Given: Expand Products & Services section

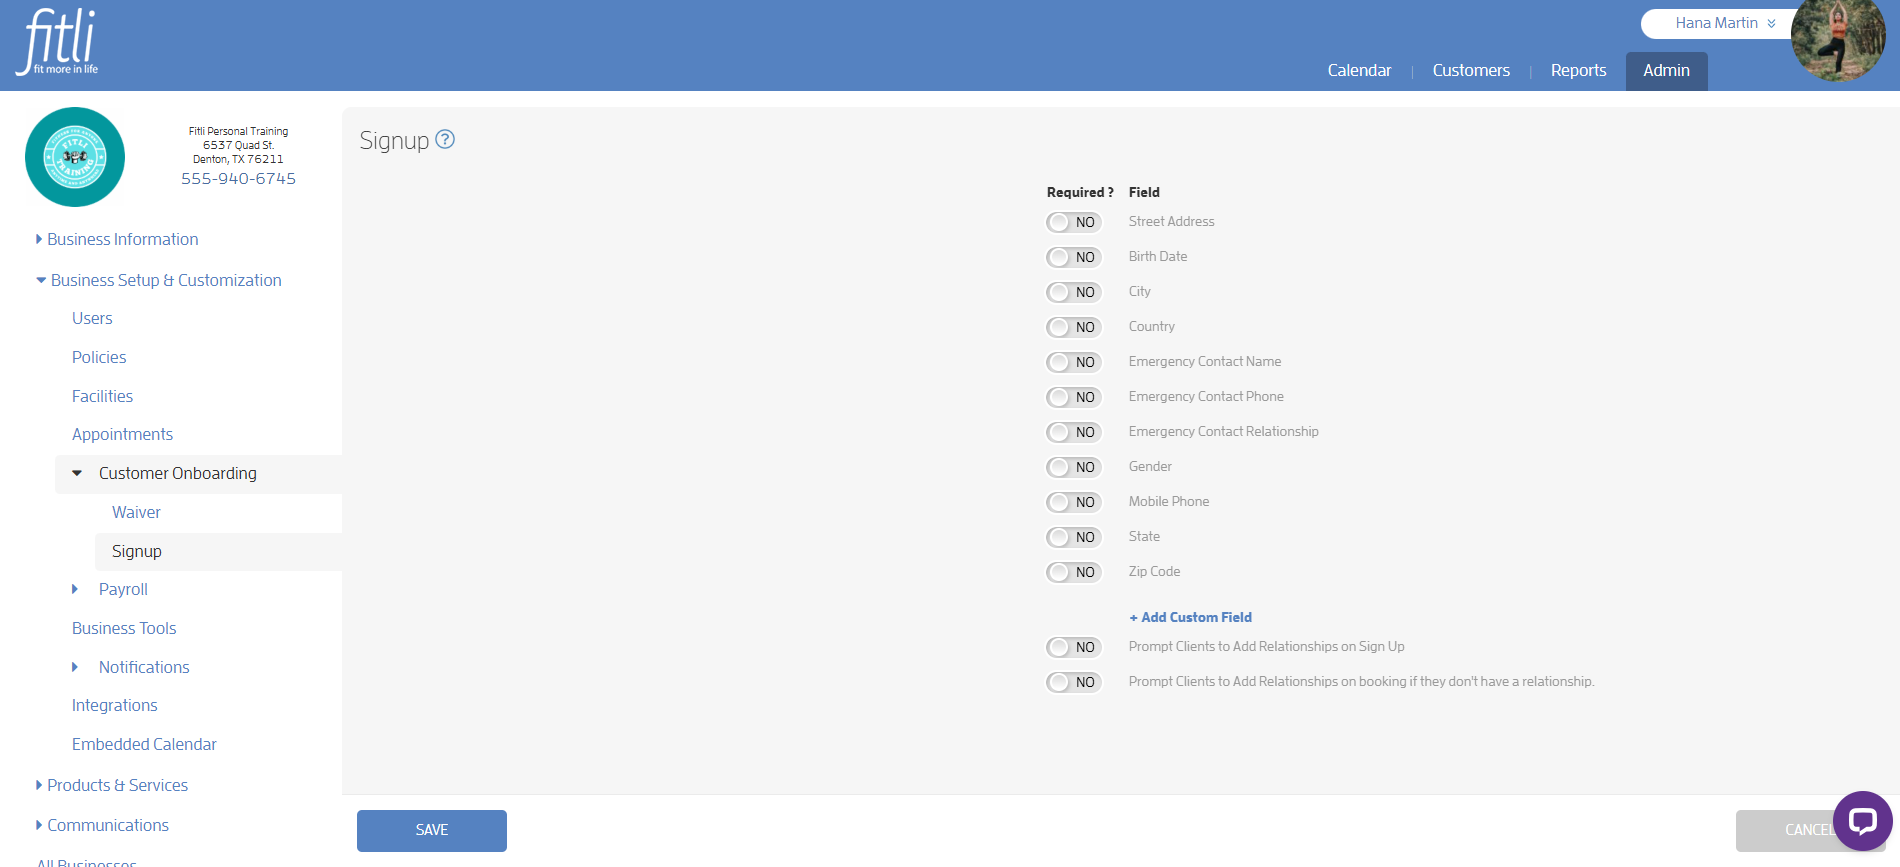Looking at the screenshot, I should 112,785.
